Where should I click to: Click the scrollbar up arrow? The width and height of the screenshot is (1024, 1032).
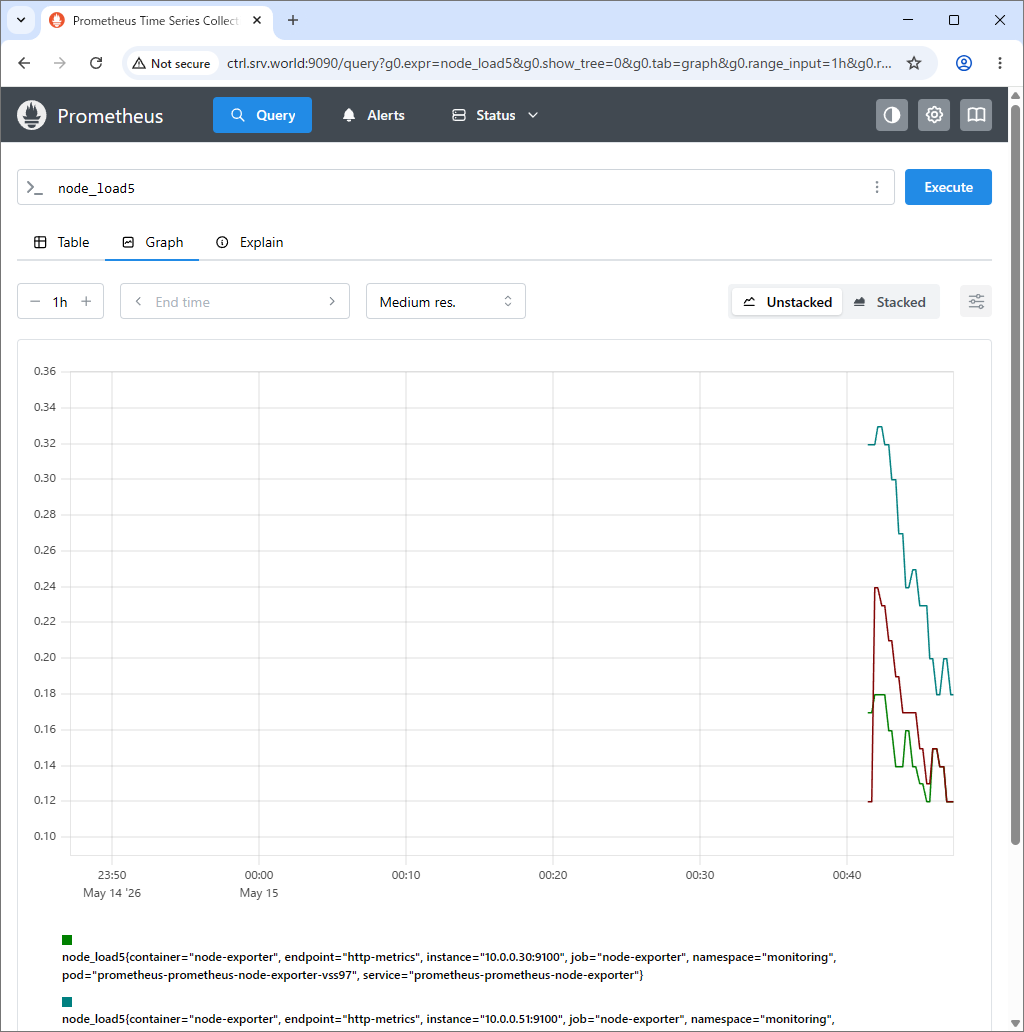click(1015, 95)
